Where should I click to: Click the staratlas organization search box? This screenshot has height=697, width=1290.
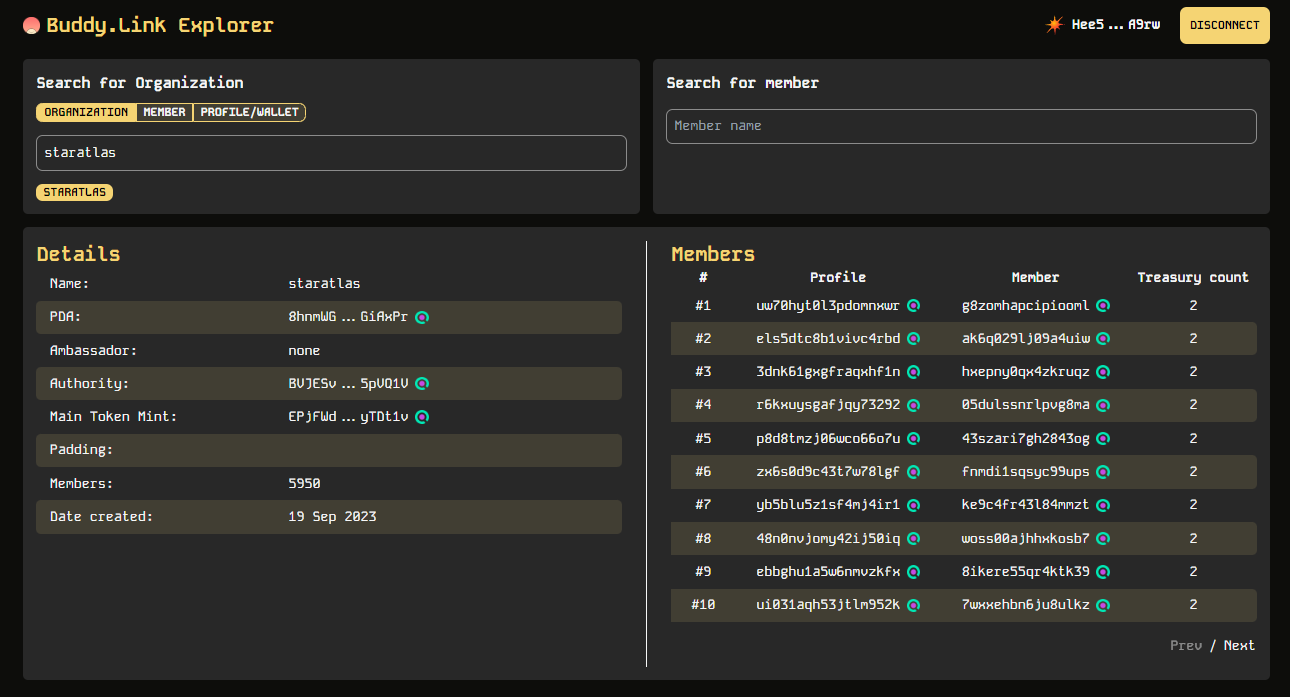(331, 153)
